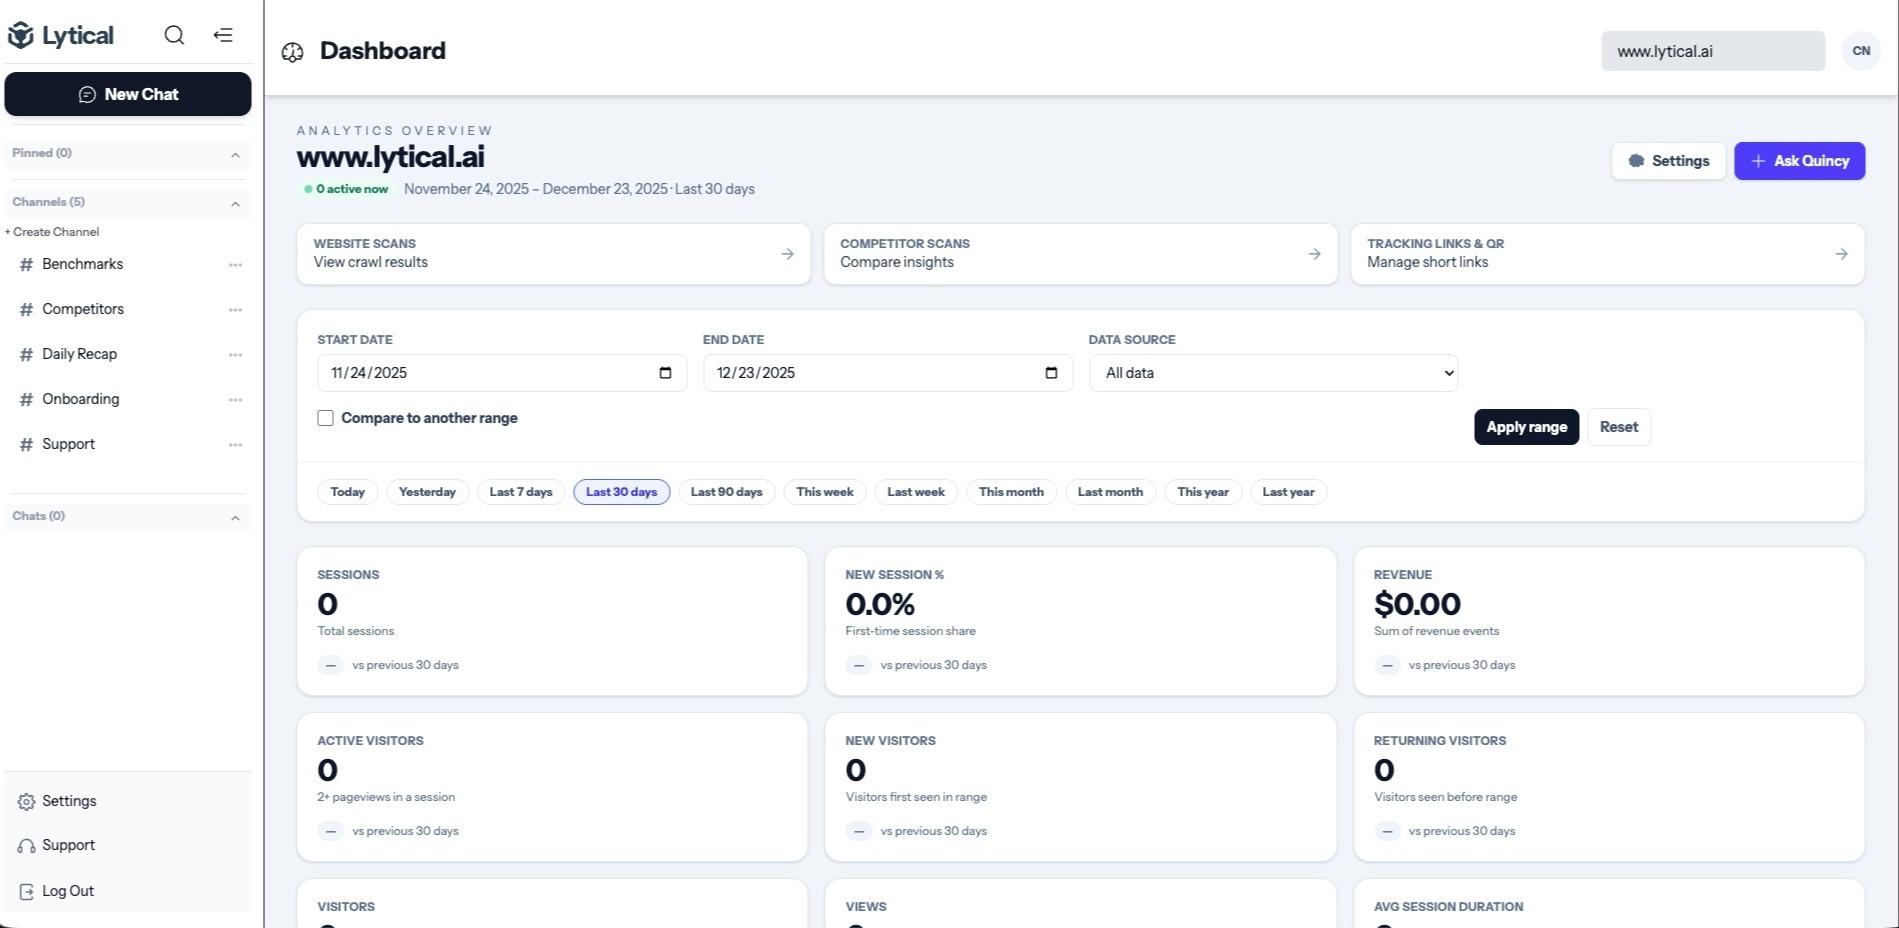Click the www.lytical.ai site field

click(1712, 50)
